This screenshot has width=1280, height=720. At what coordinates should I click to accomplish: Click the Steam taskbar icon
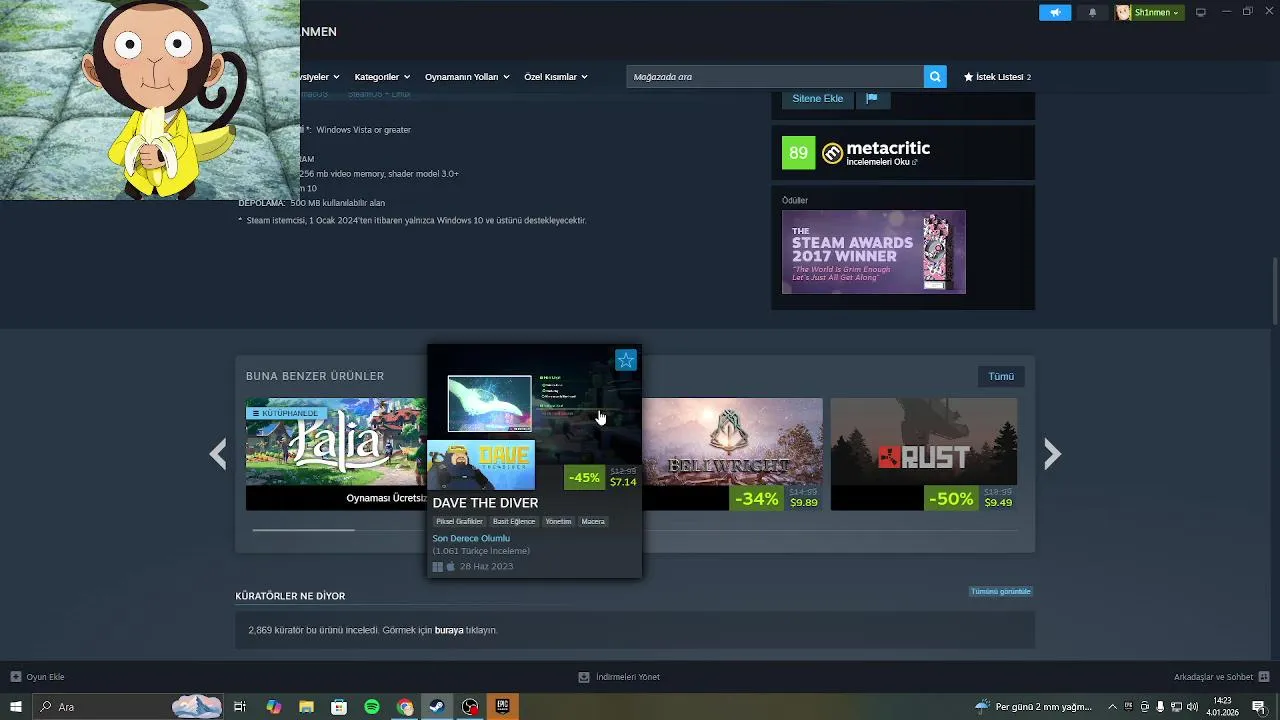437,707
